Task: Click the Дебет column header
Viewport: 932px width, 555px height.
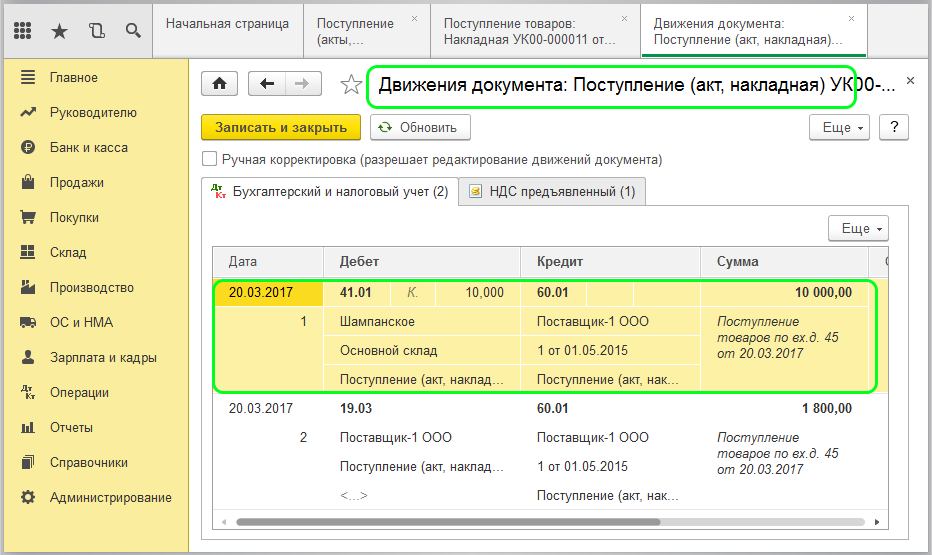Action: point(422,262)
